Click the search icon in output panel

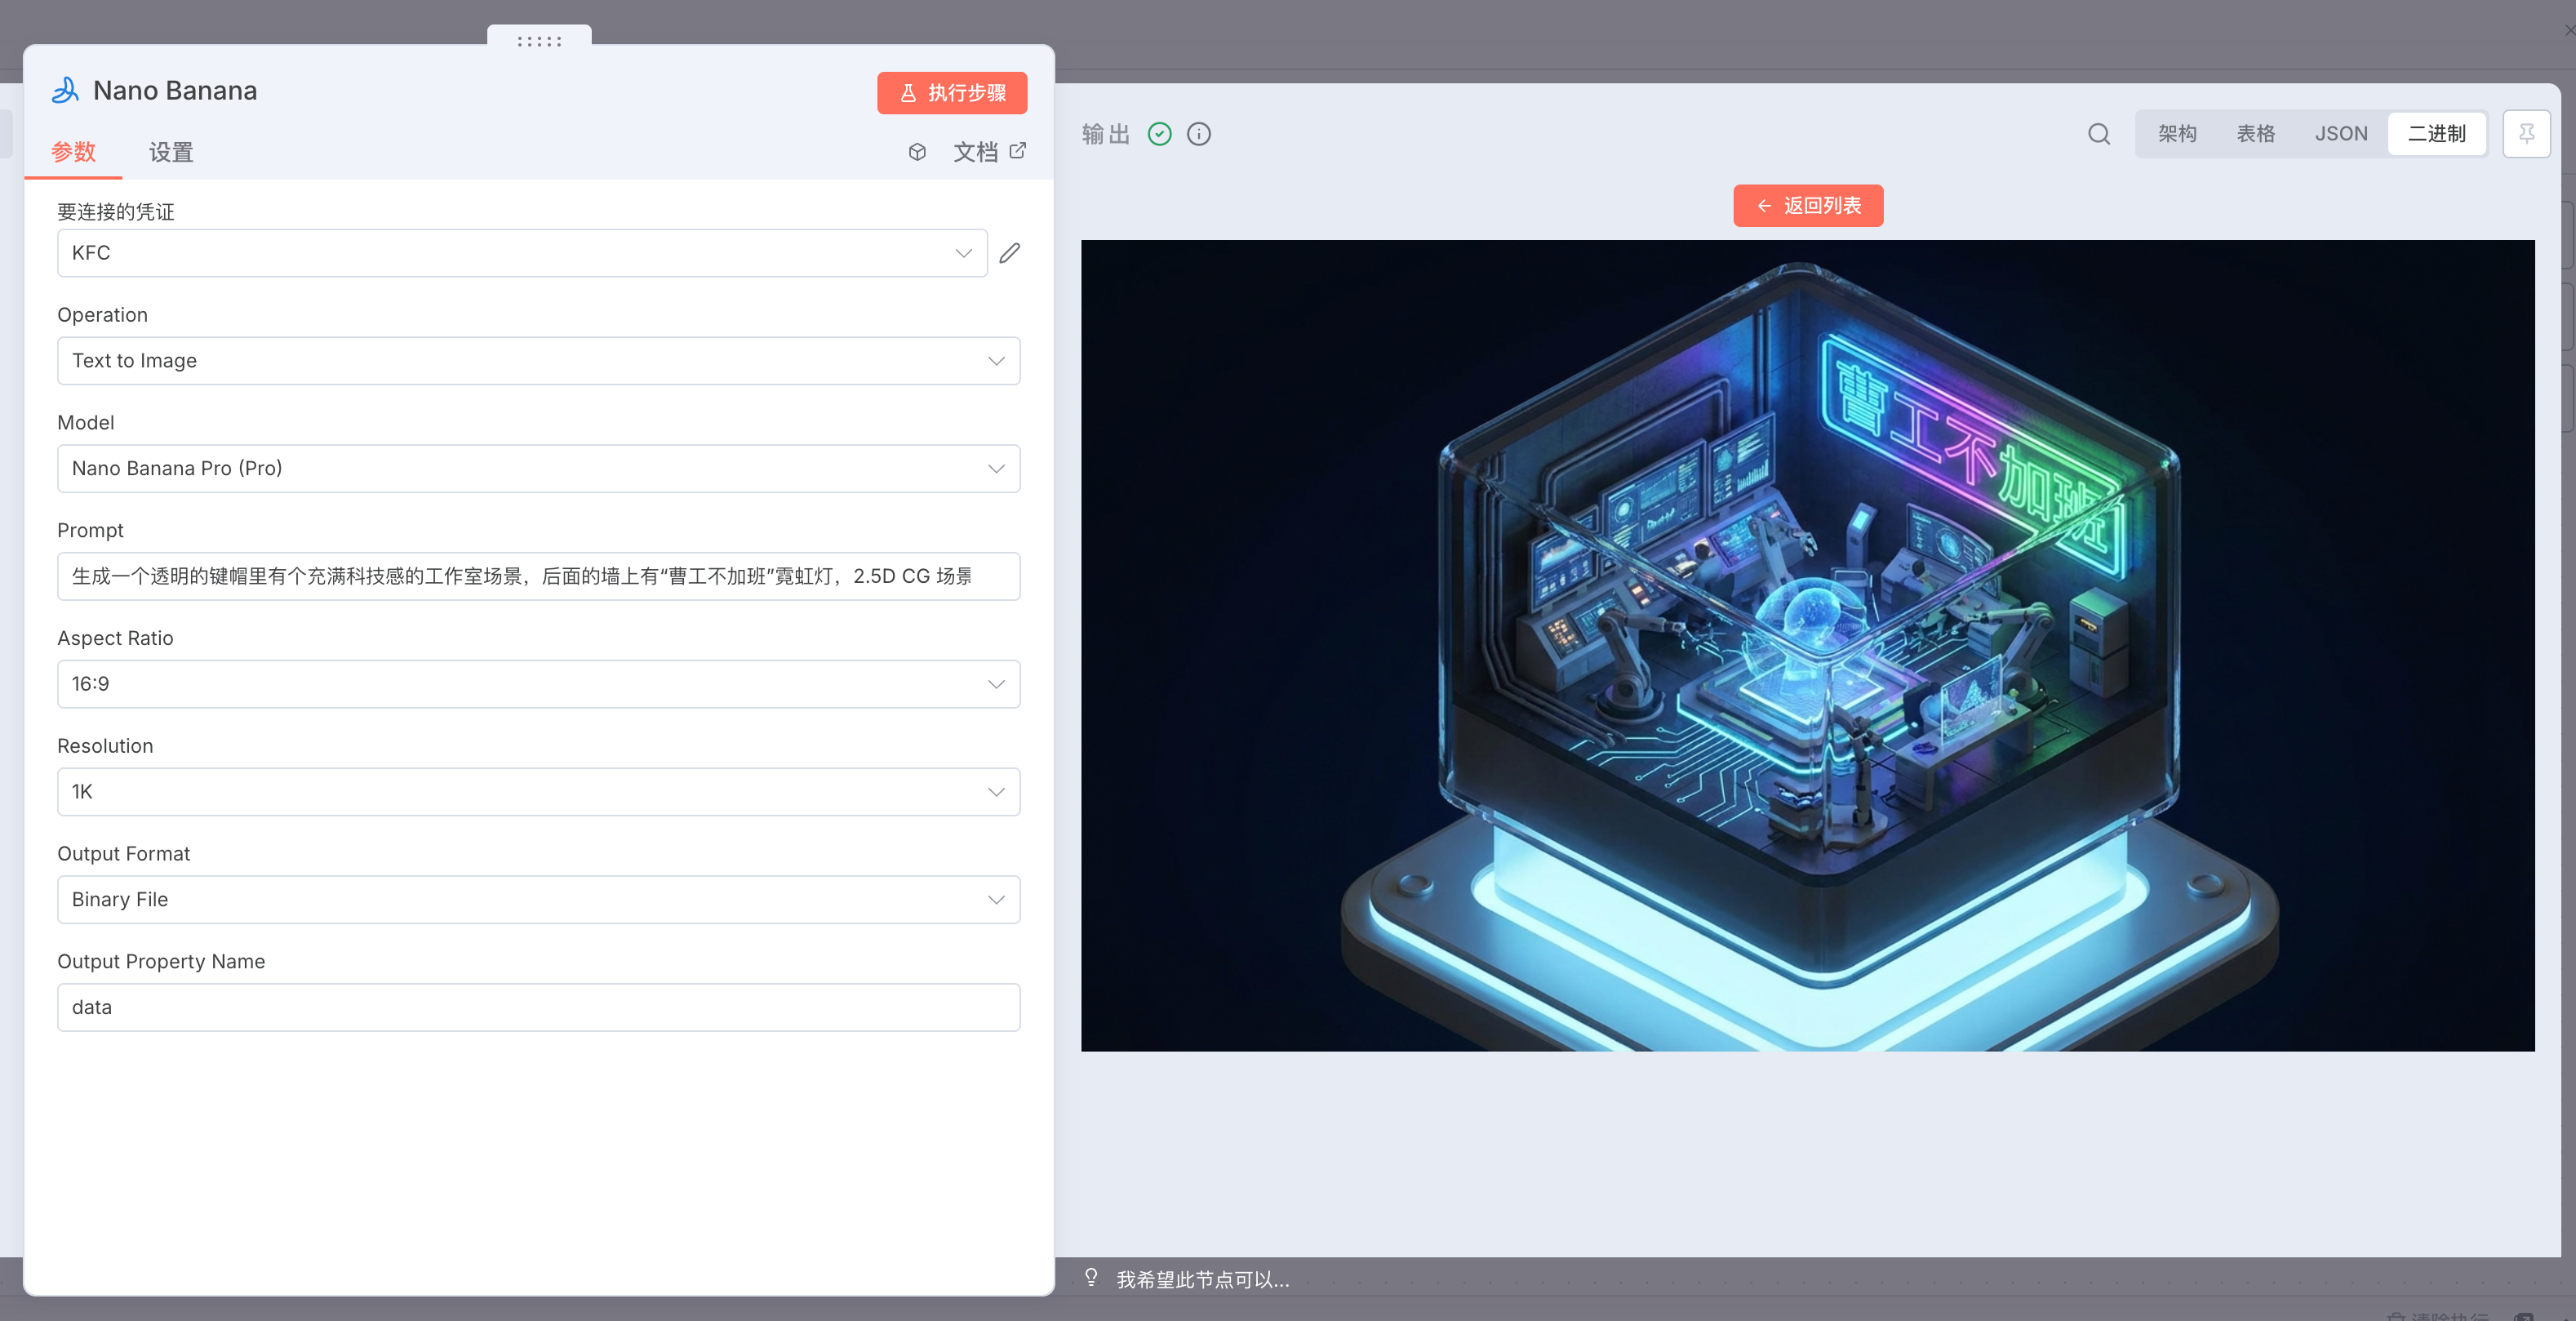[x=2098, y=134]
